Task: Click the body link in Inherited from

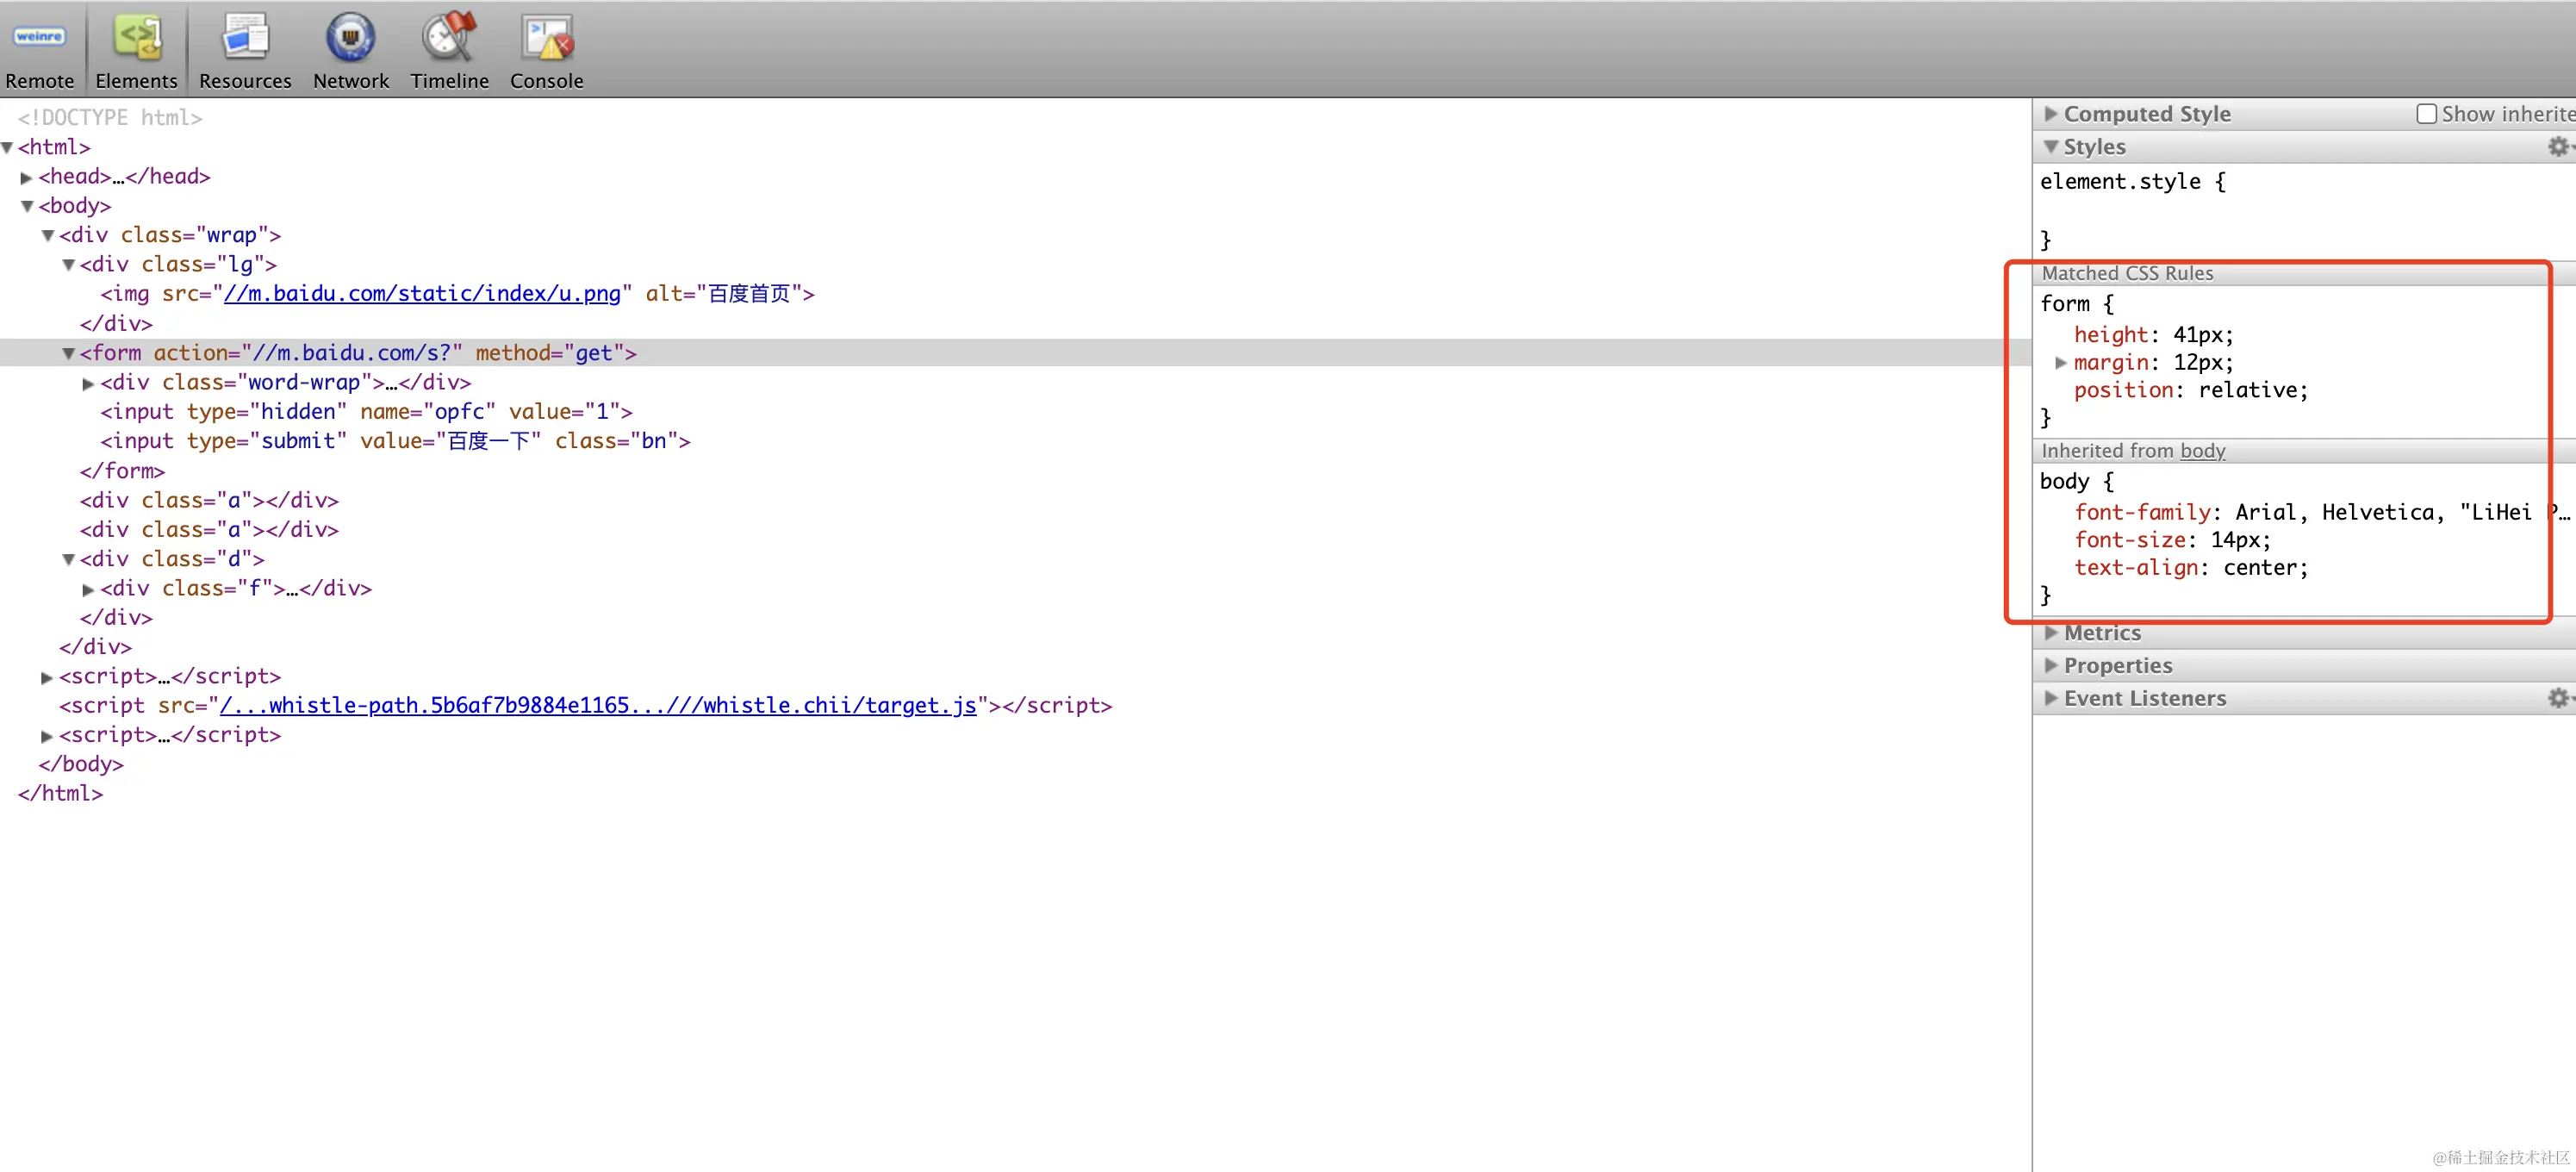Action: (2202, 451)
